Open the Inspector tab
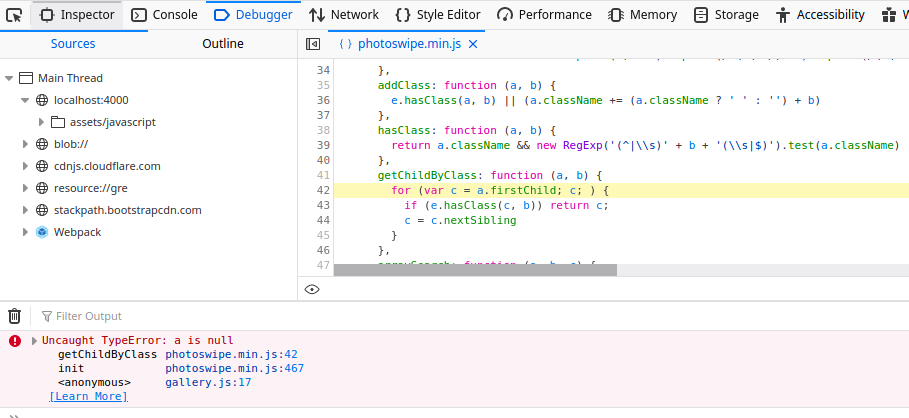 [77, 15]
